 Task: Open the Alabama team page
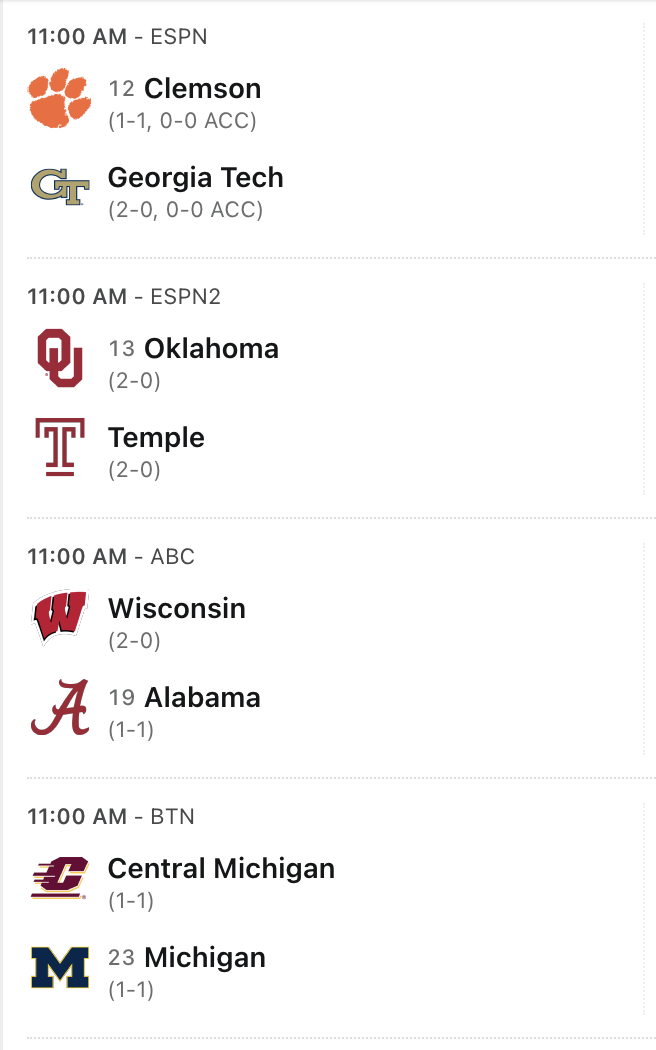[202, 698]
